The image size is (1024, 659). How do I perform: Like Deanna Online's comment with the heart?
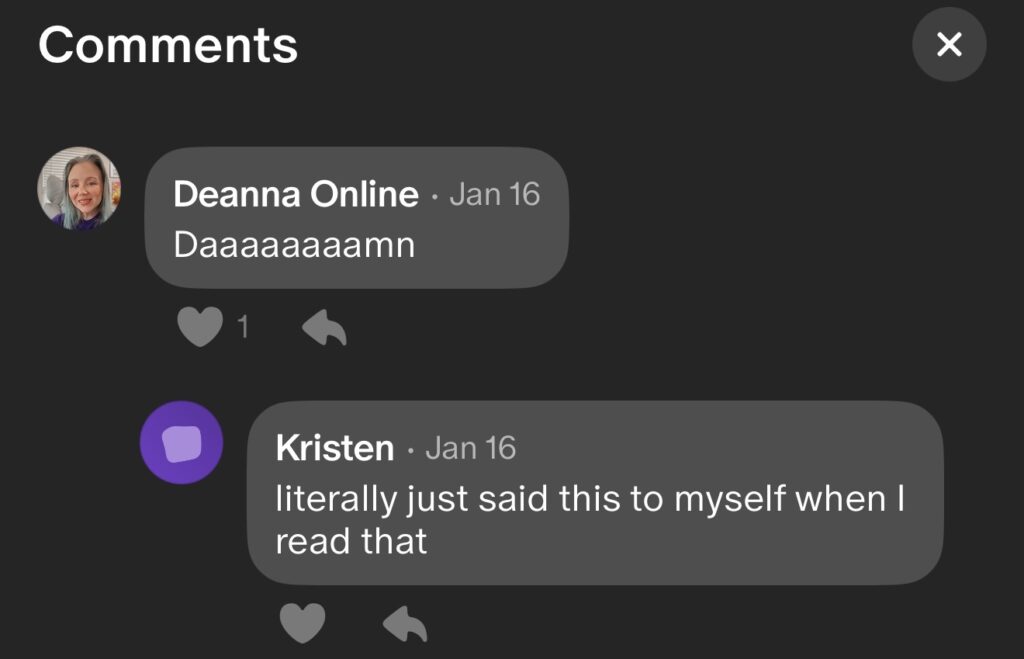click(199, 327)
